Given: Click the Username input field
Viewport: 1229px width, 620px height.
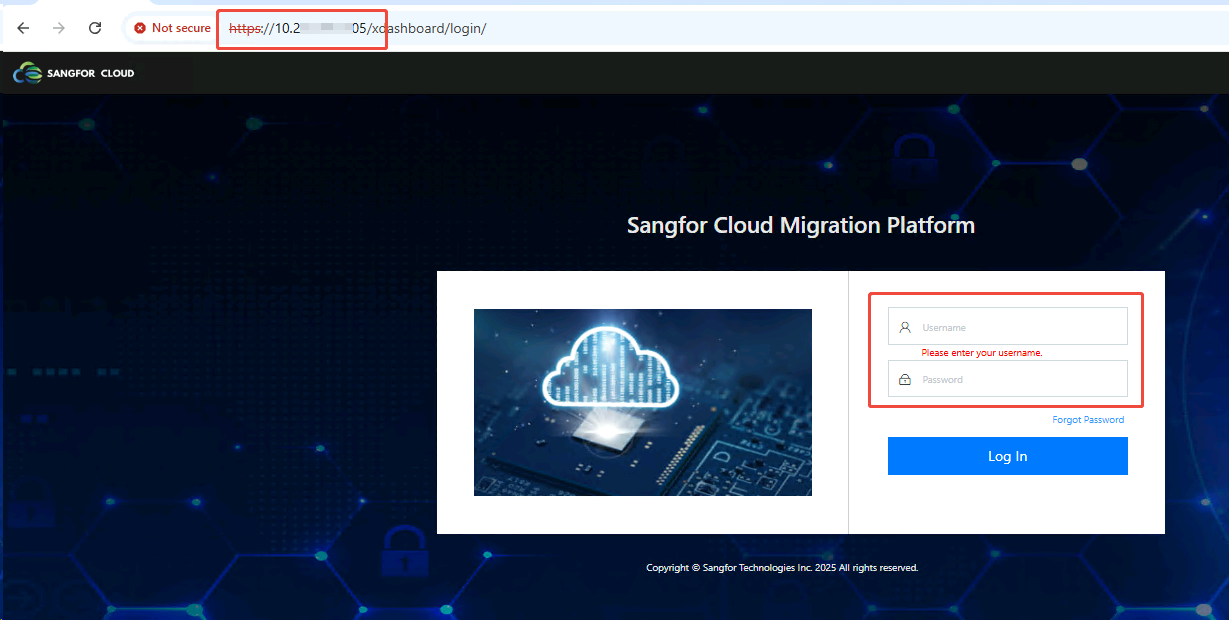Looking at the screenshot, I should coord(1007,326).
